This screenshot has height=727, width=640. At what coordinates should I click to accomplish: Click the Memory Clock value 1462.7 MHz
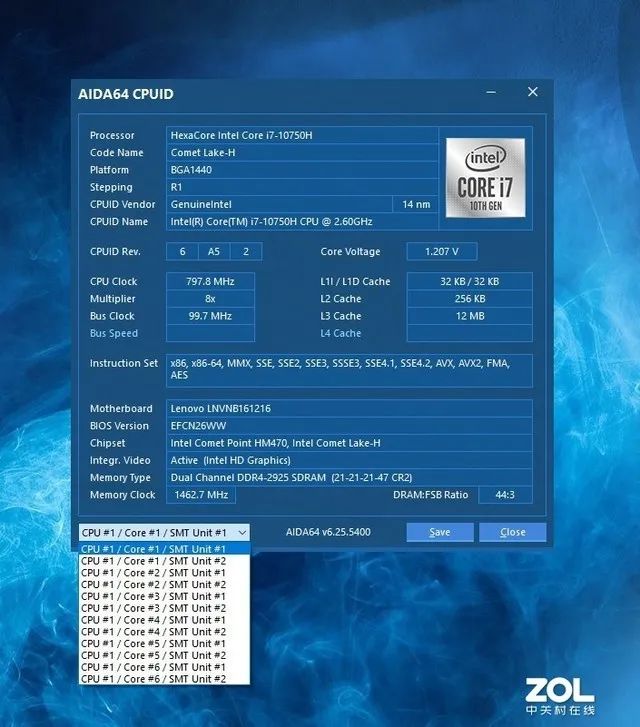click(x=201, y=495)
